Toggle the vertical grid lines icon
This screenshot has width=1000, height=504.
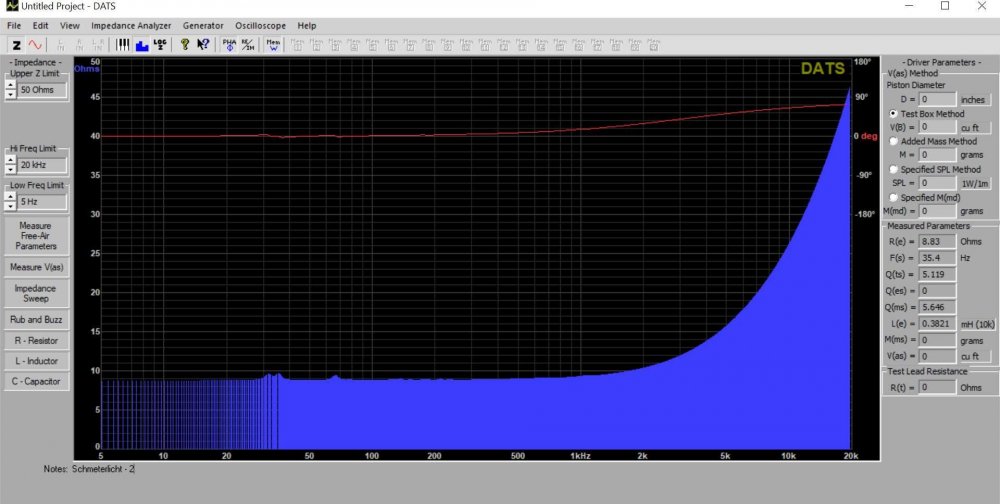point(123,44)
